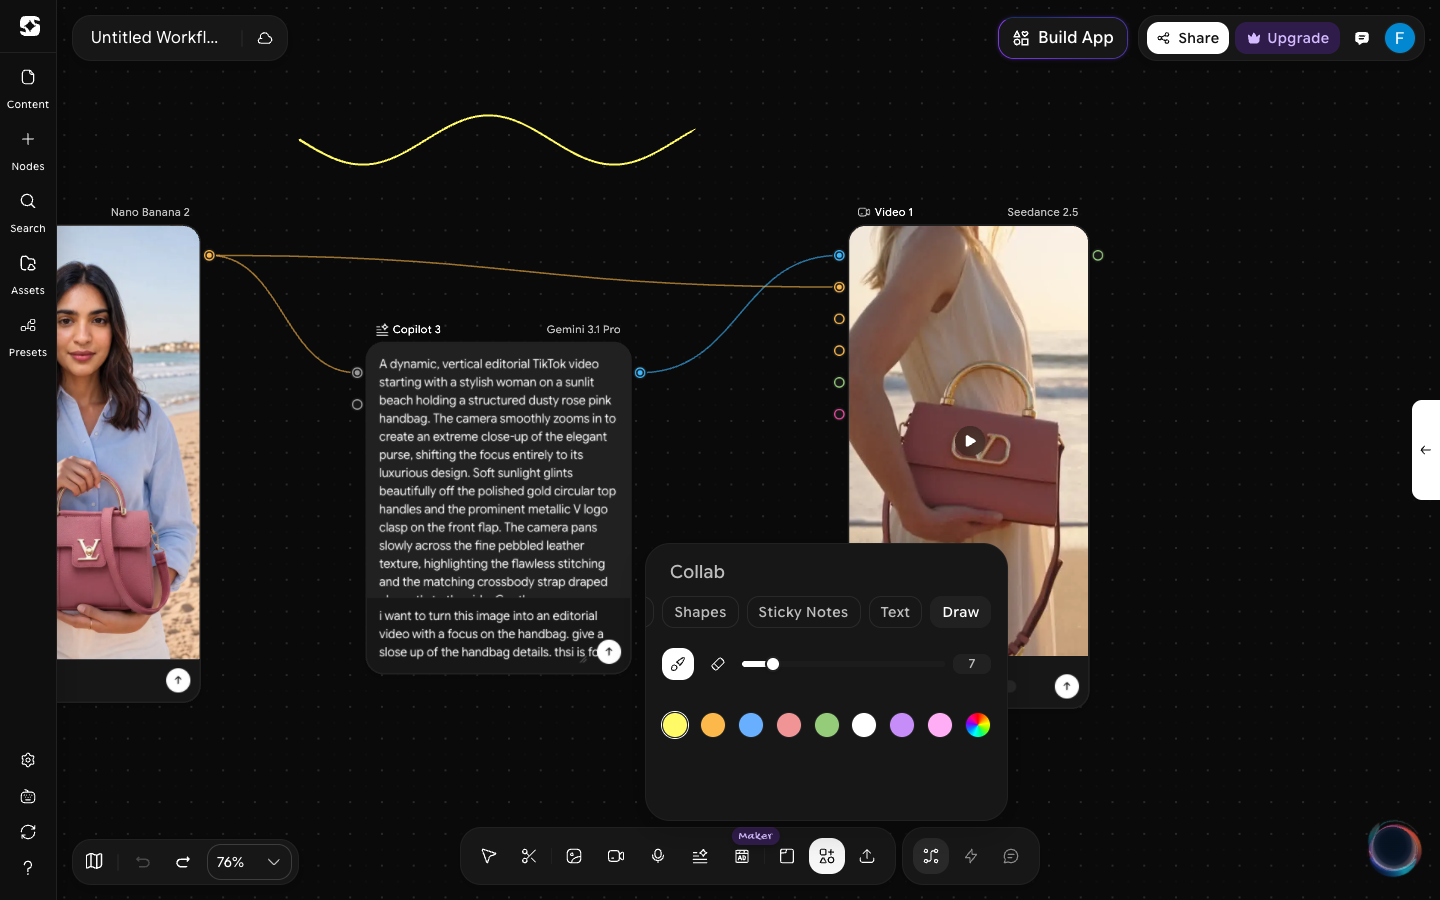This screenshot has height=900, width=1440.
Task: Click the export upload icon
Action: [867, 856]
